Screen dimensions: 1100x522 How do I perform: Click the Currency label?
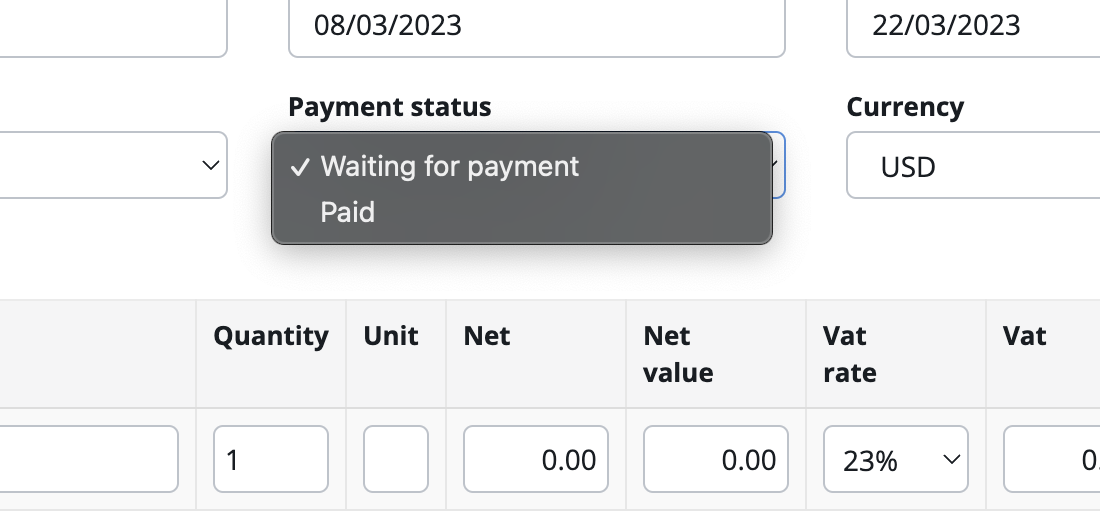pos(905,107)
